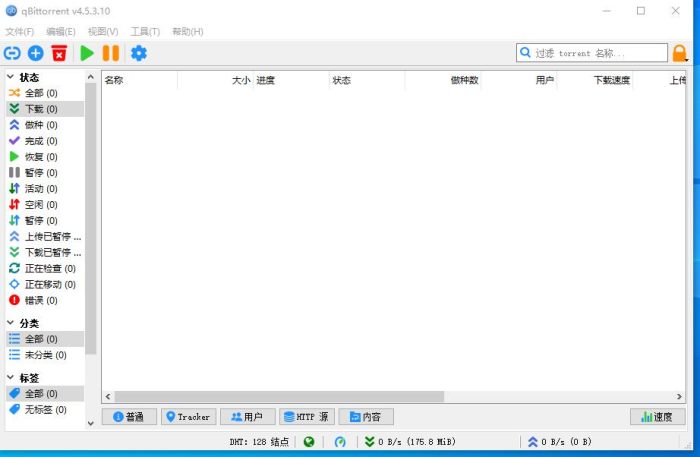Switch to the 普通 tab
The image size is (700, 457).
(129, 417)
